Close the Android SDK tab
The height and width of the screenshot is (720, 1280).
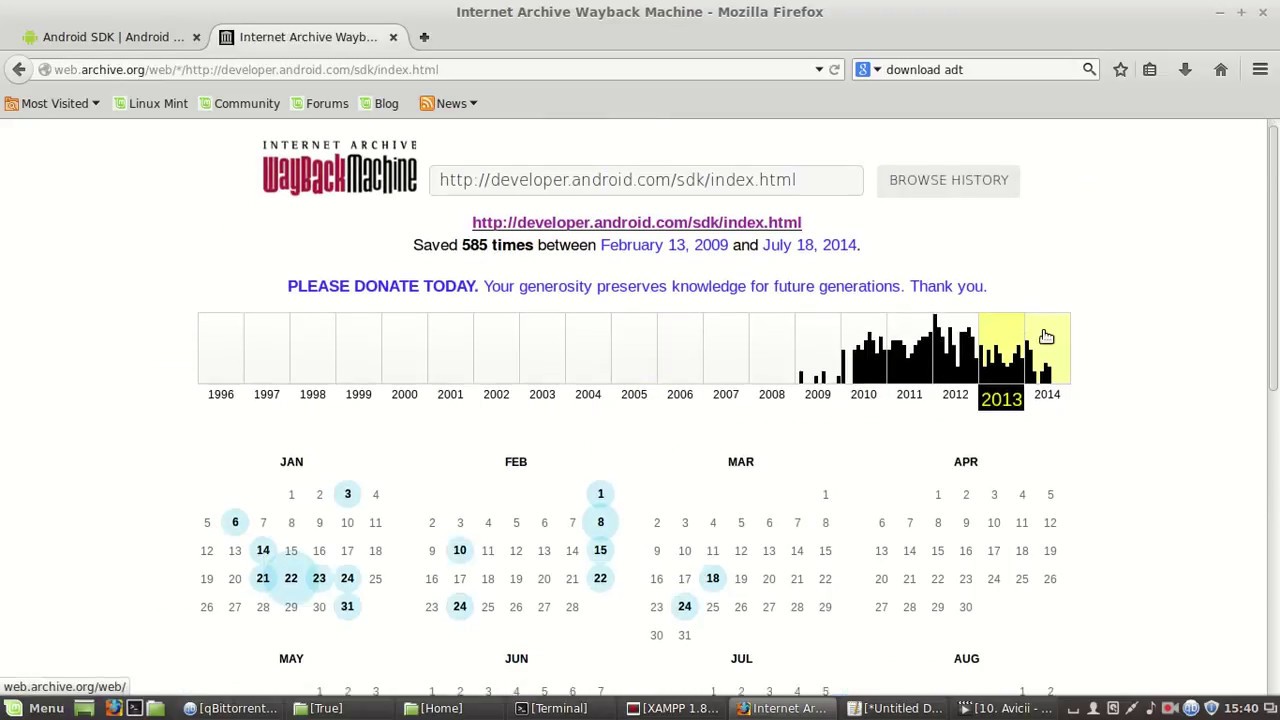tap(196, 37)
